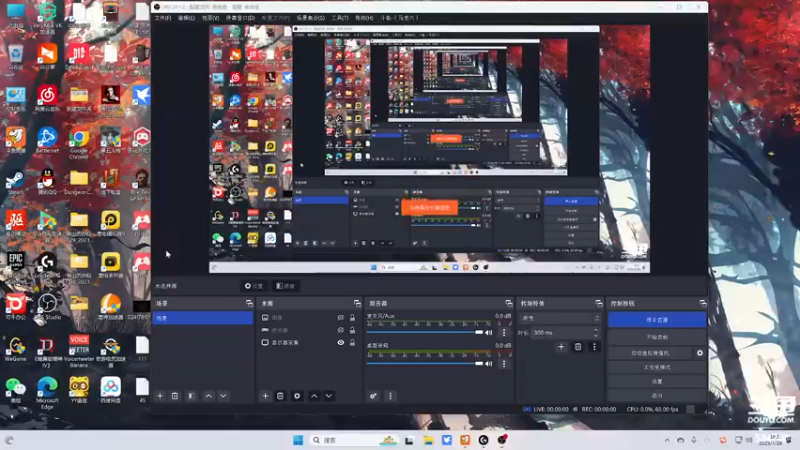The height and width of the screenshot is (450, 800).
Task: Open View menu in OBS
Action: (210, 18)
